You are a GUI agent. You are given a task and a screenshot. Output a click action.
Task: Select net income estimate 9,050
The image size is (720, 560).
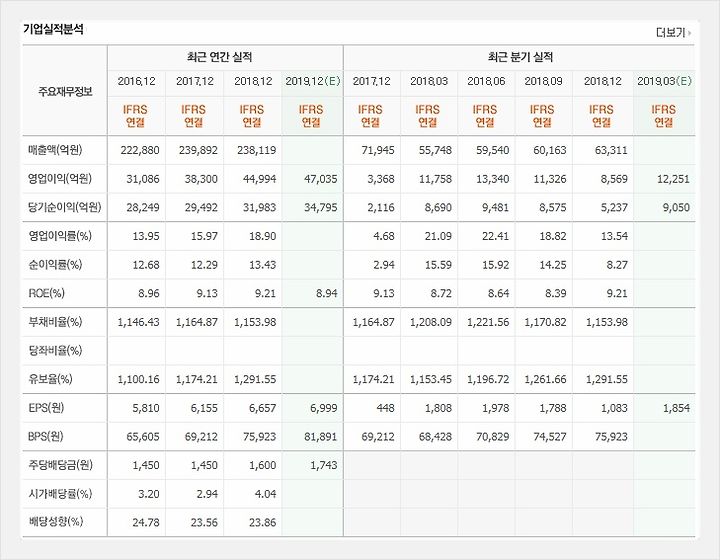(676, 207)
